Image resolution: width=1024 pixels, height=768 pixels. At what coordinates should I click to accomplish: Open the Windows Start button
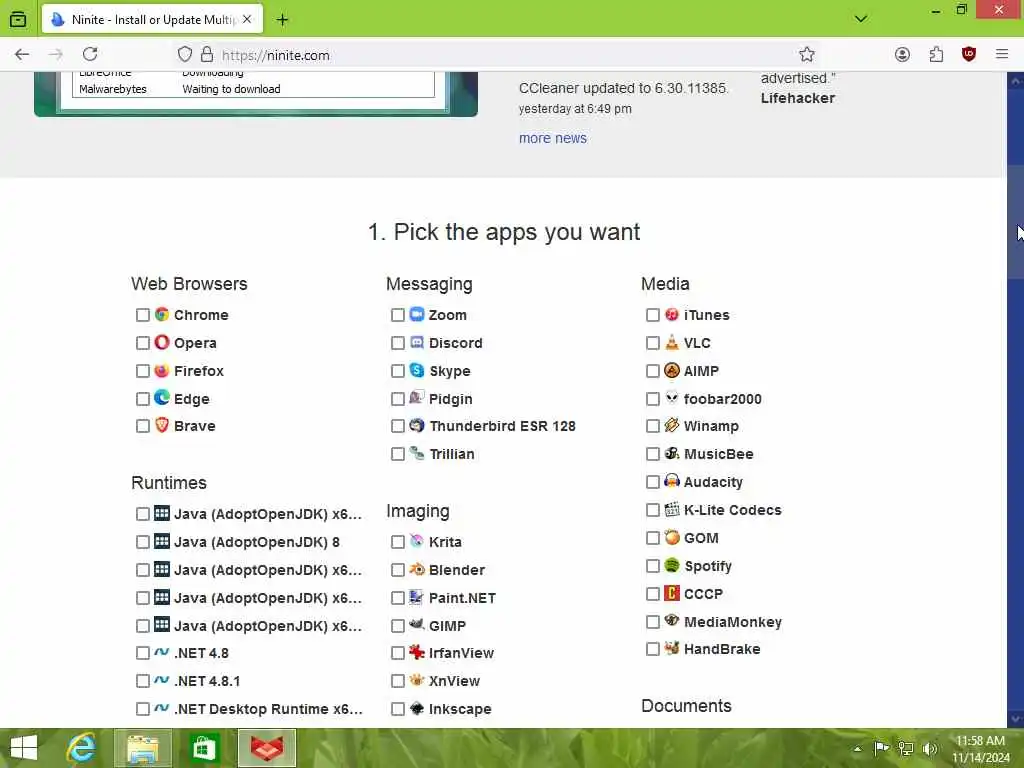(x=24, y=748)
